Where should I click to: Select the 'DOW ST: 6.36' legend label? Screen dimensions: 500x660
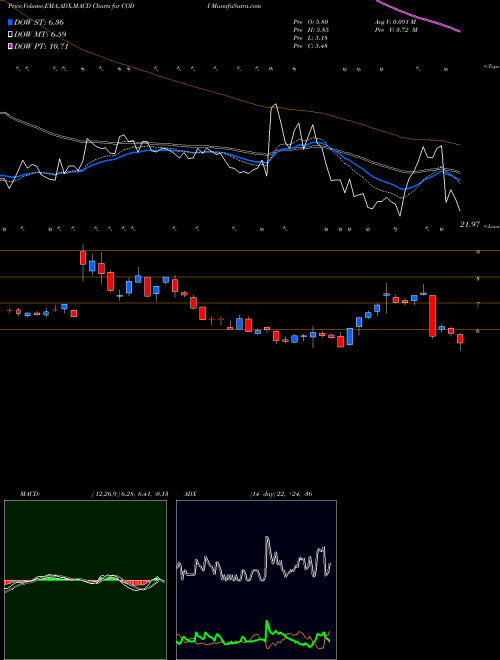[x=39, y=23]
